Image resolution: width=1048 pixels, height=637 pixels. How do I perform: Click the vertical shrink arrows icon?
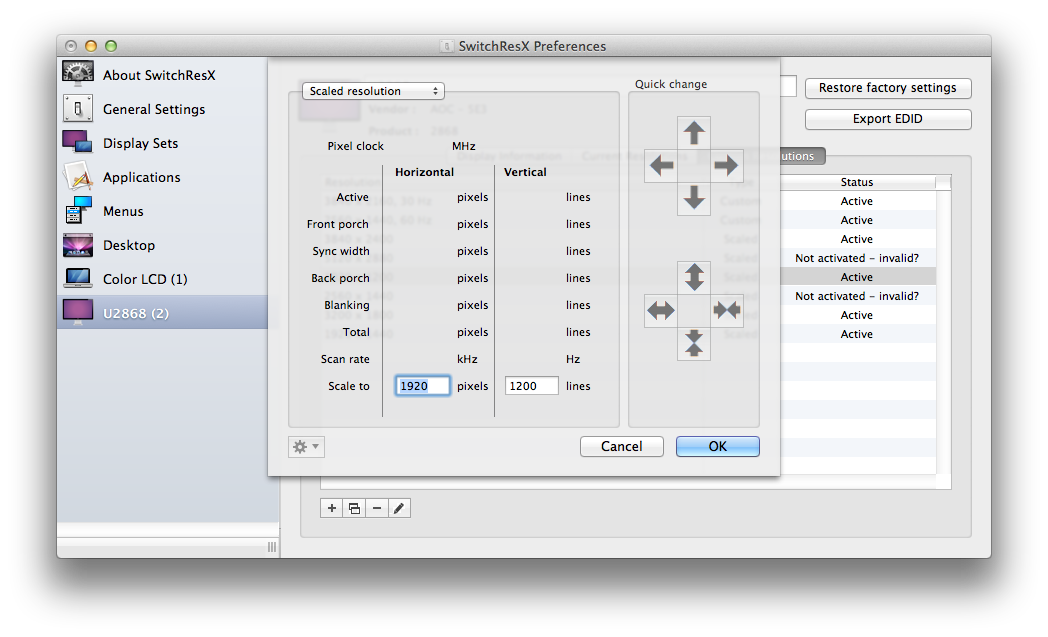coord(694,343)
